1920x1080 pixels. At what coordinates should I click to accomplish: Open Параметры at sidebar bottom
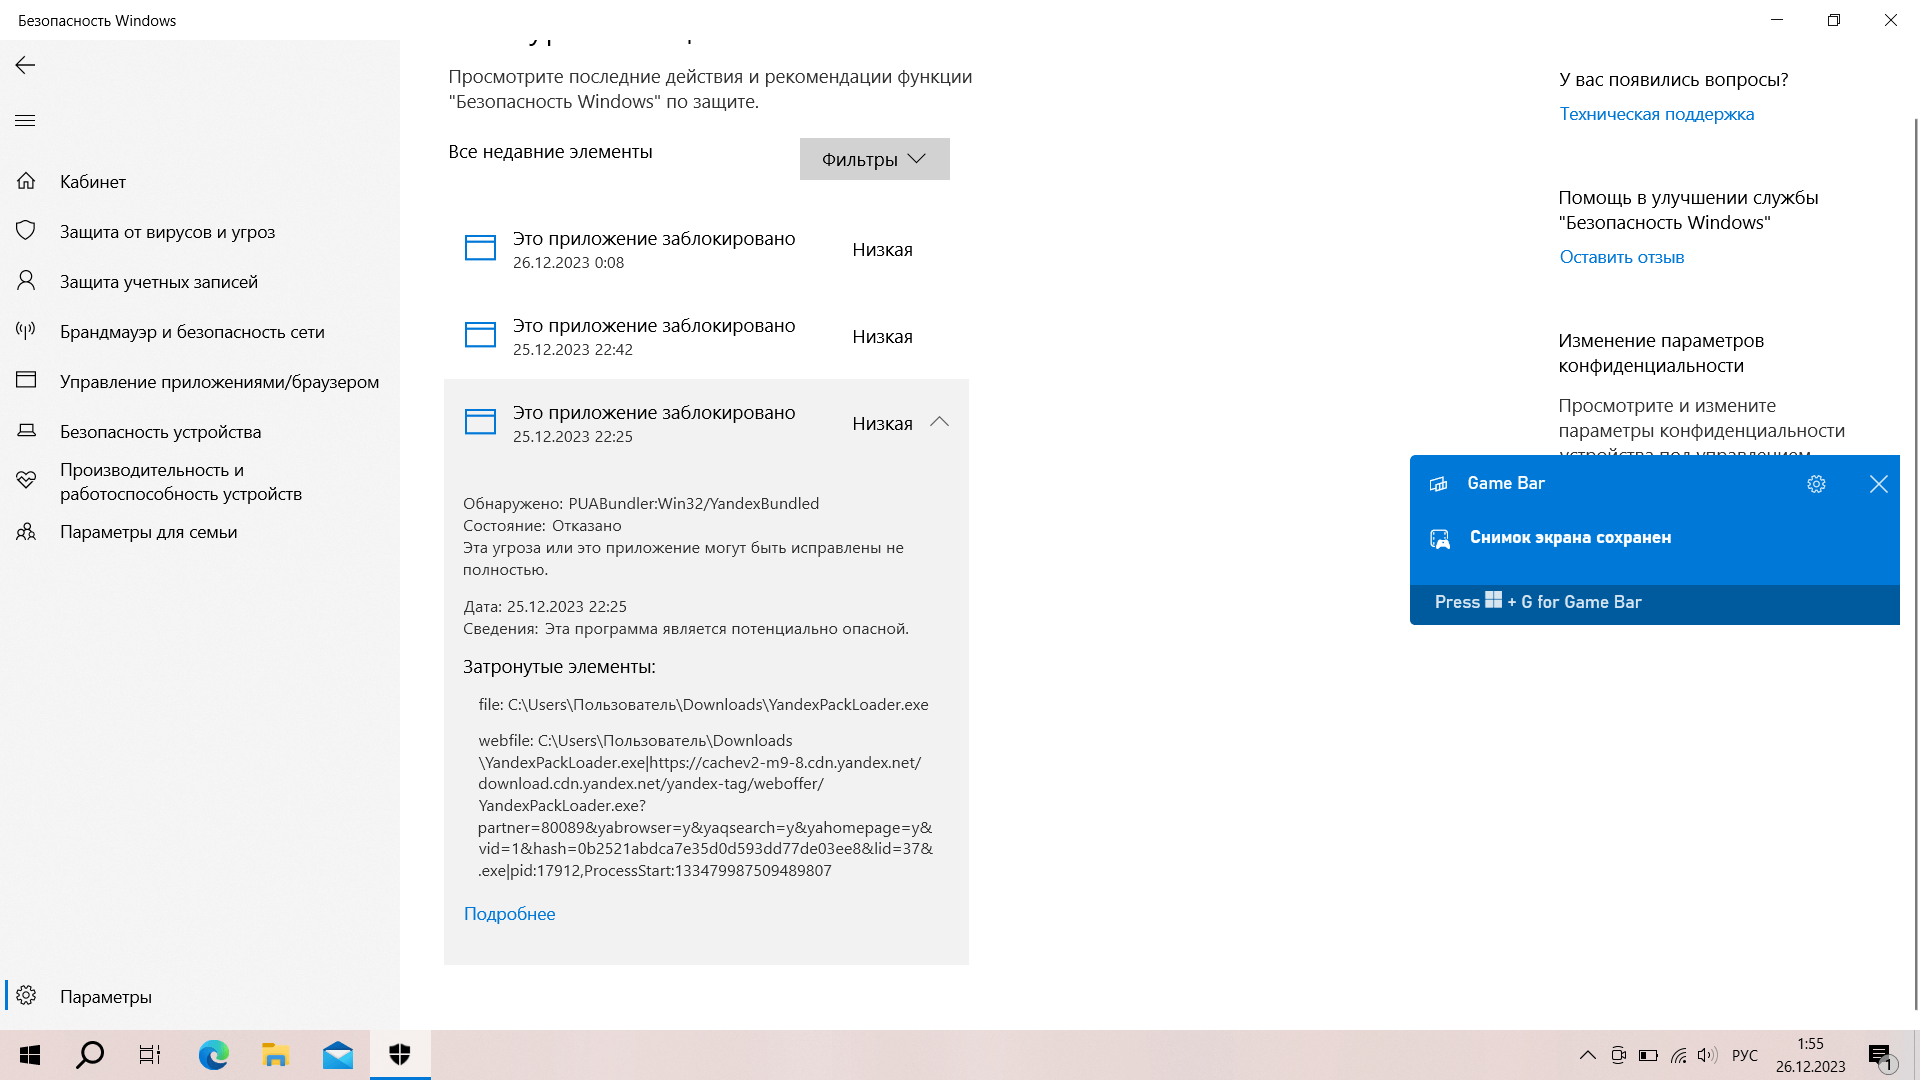pos(200,996)
